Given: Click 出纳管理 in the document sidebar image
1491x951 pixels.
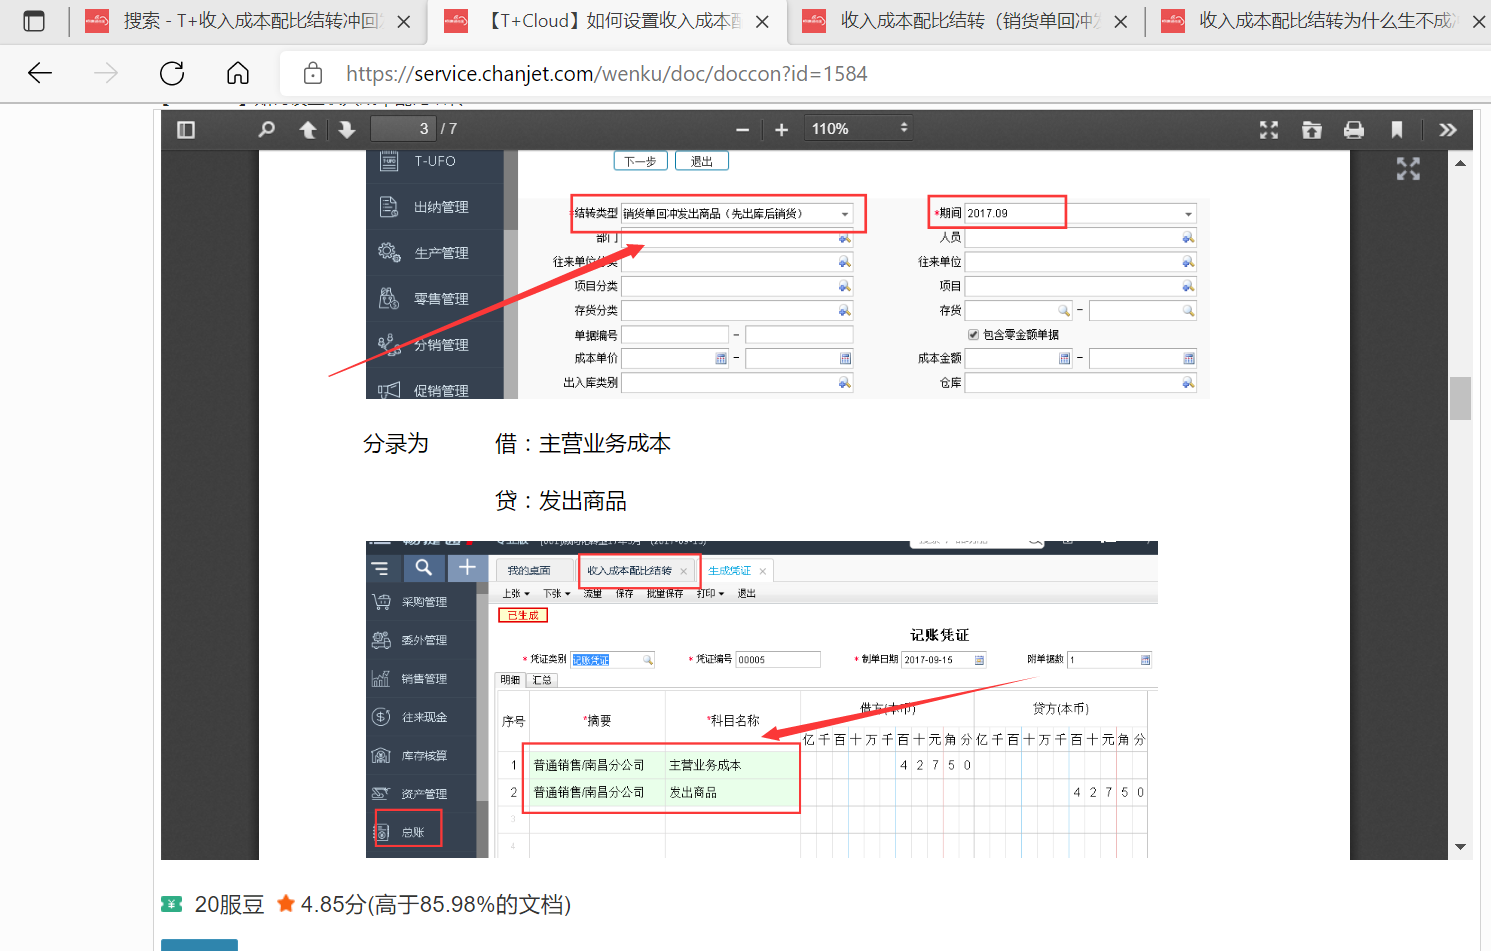Looking at the screenshot, I should pos(441,207).
